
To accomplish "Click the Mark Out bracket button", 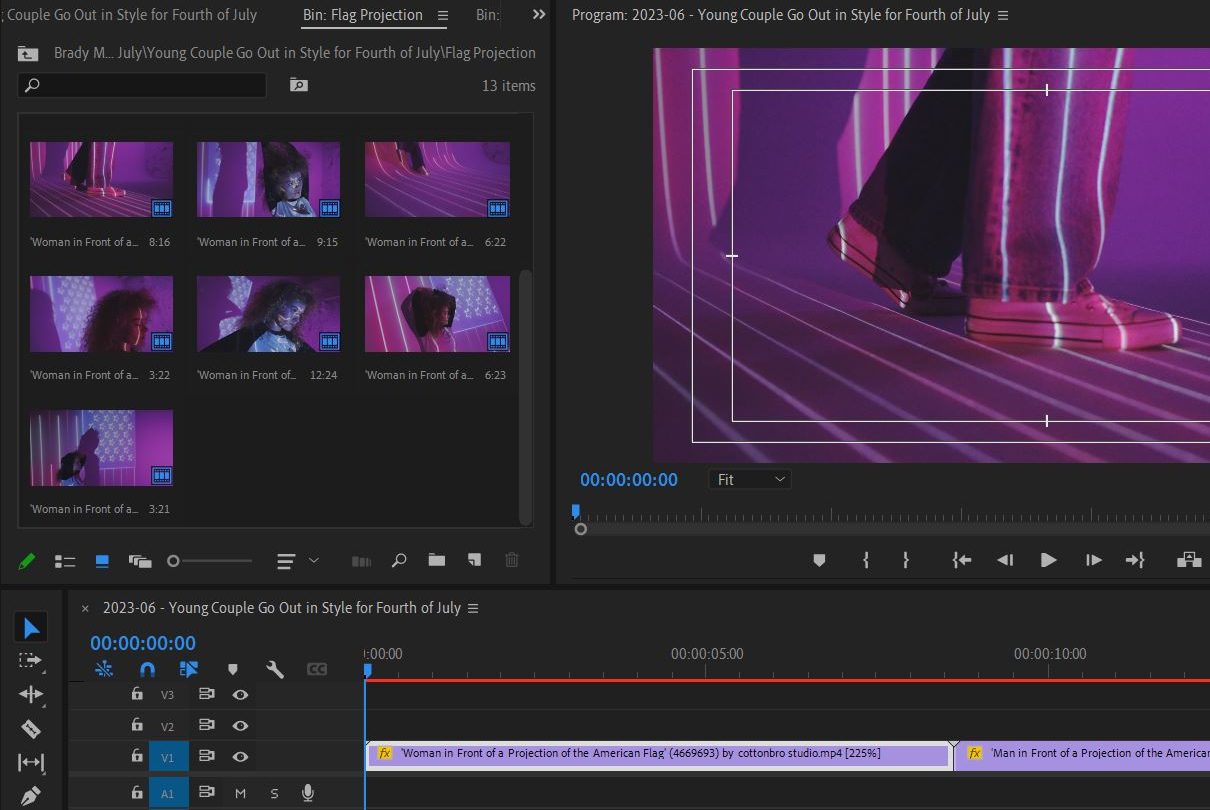I will tap(906, 560).
